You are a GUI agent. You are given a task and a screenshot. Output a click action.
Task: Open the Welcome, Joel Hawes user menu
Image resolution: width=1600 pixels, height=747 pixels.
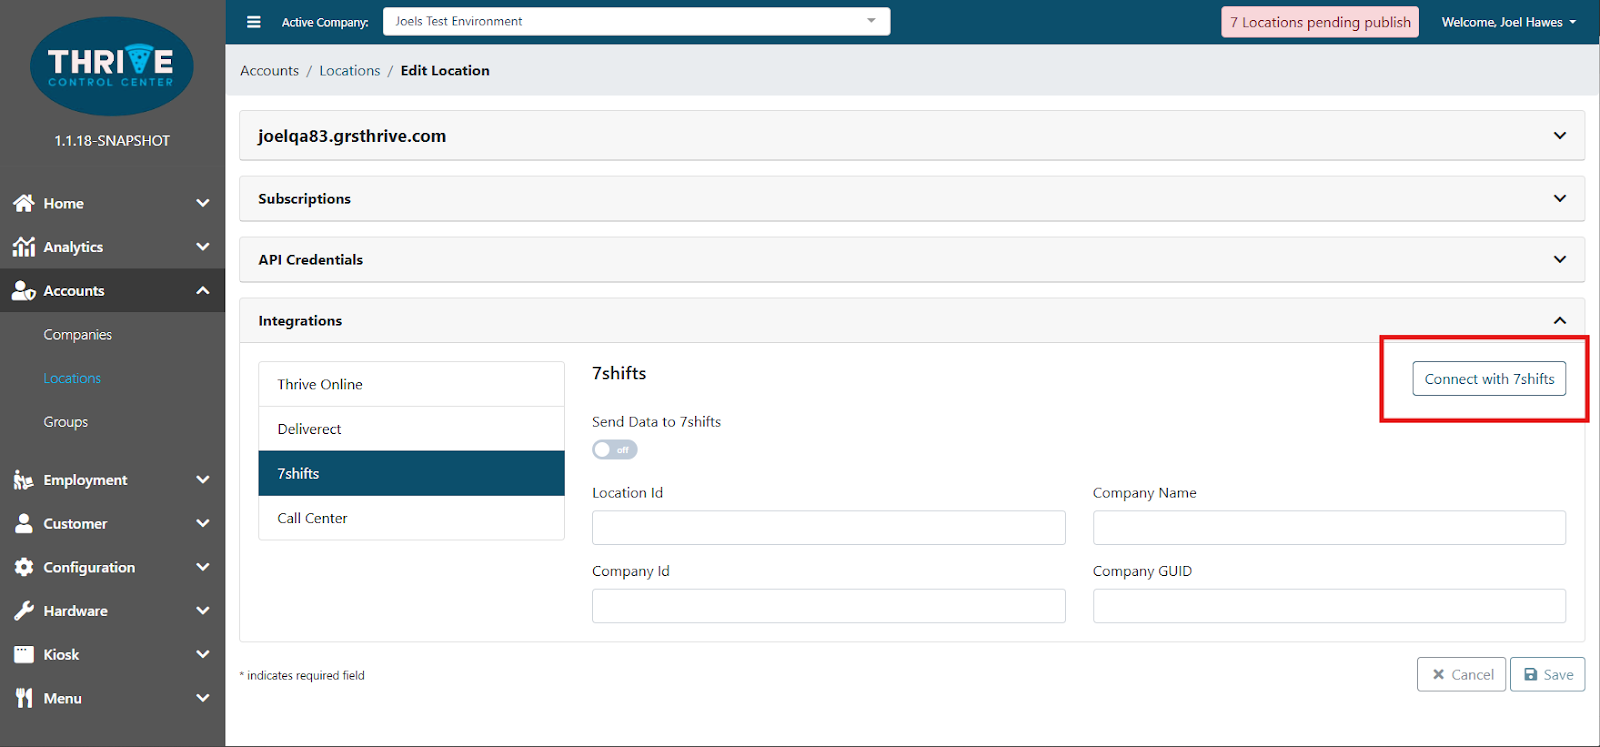point(1508,22)
